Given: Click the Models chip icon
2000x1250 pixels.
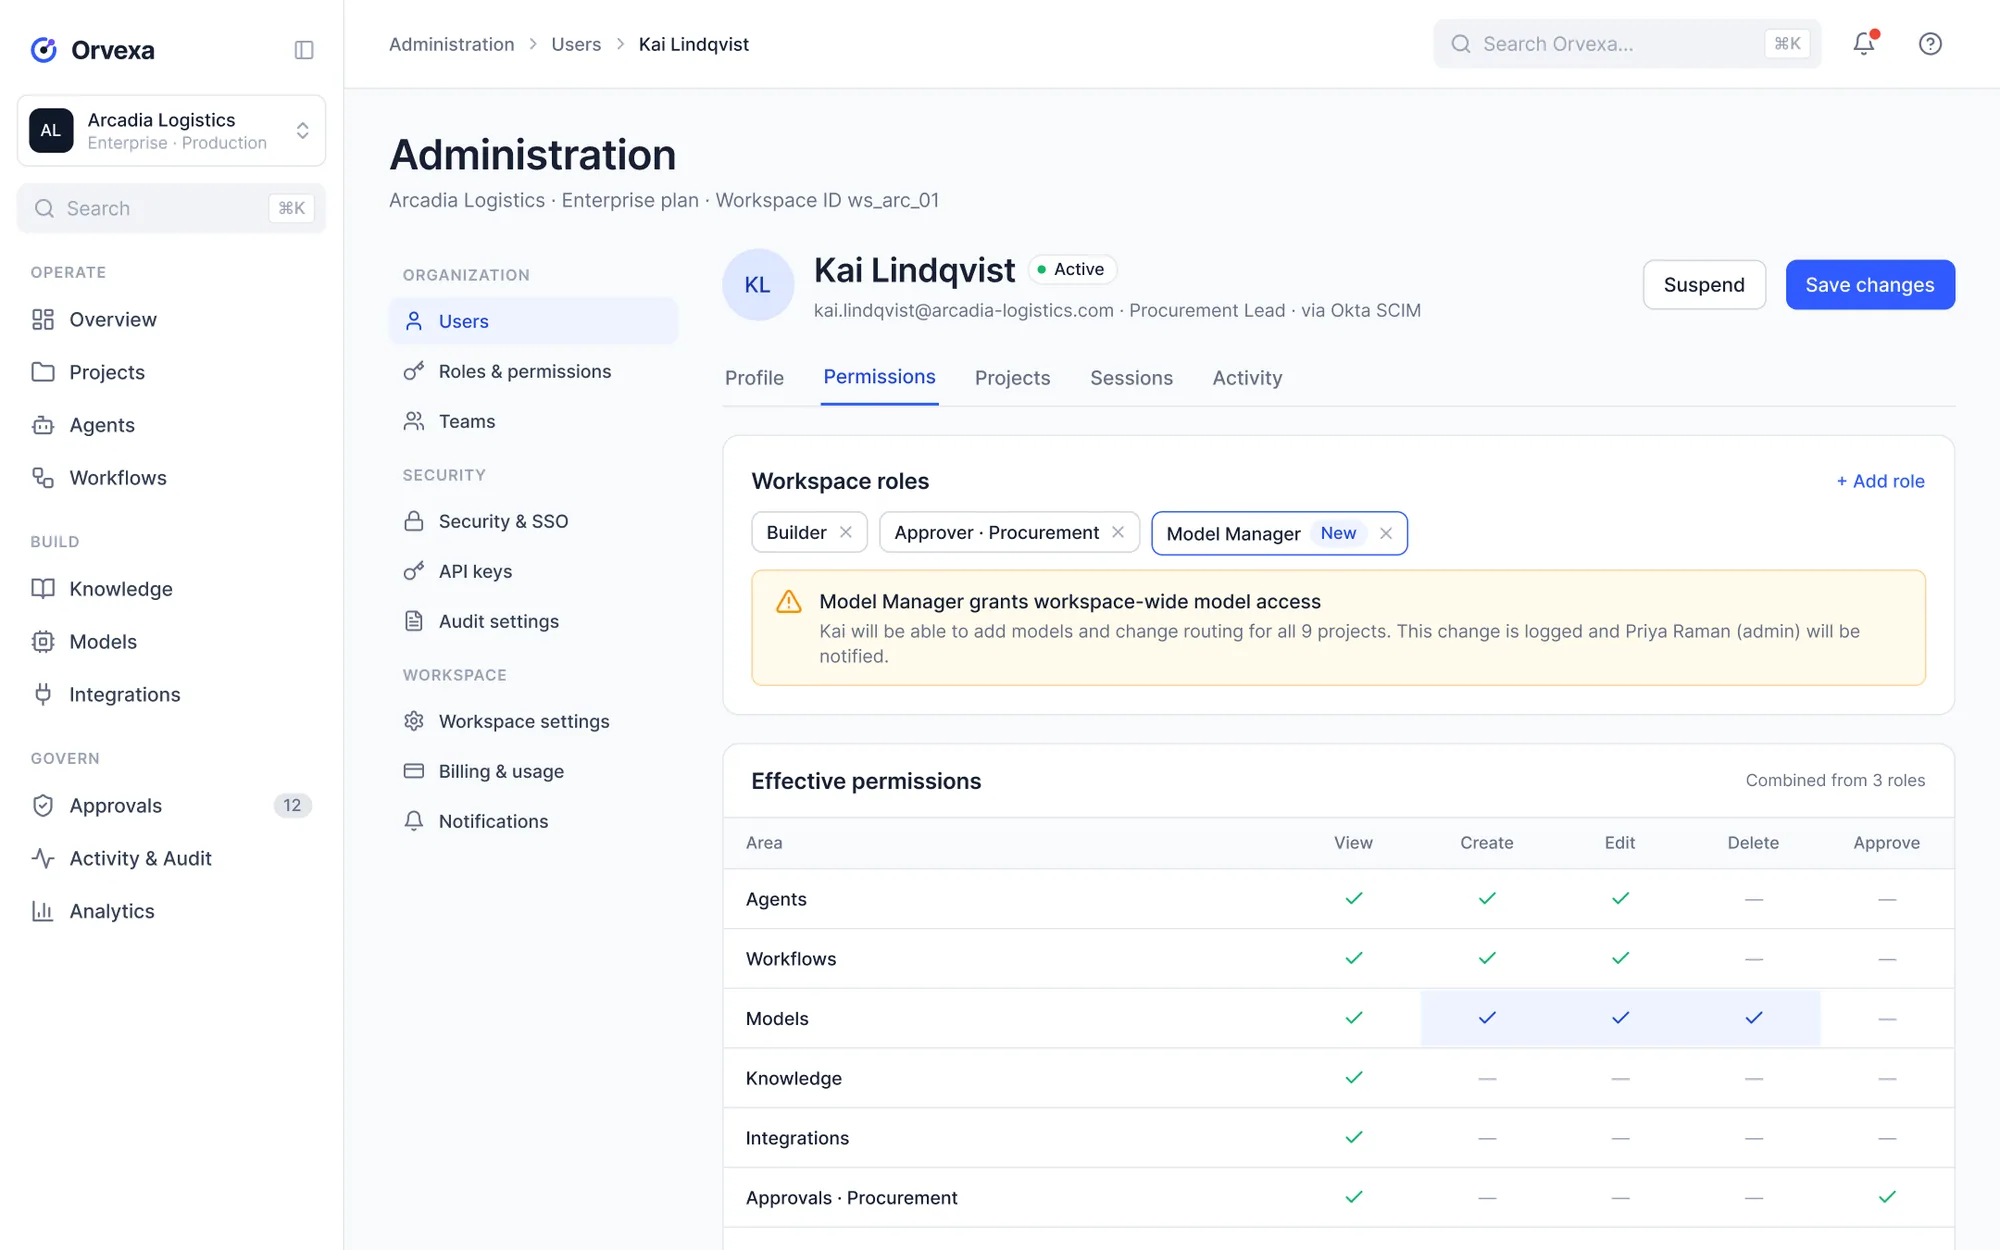Looking at the screenshot, I should click(x=43, y=642).
